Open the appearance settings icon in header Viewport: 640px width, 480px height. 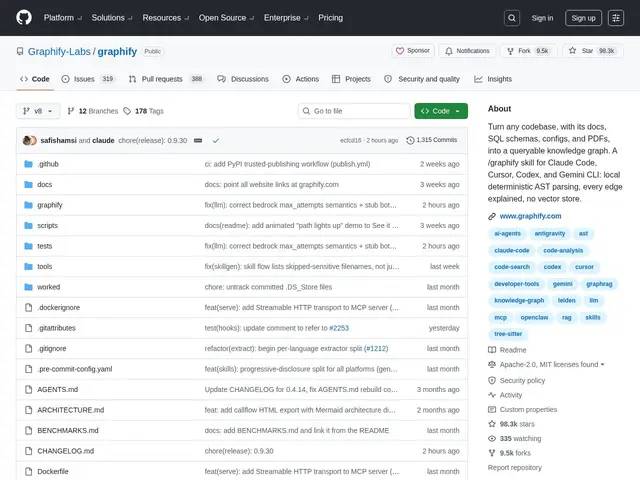[x=616, y=18]
